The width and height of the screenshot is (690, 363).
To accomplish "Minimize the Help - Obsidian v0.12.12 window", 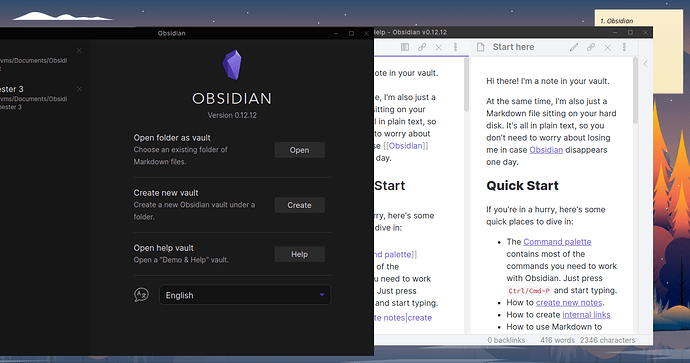I will (x=615, y=33).
